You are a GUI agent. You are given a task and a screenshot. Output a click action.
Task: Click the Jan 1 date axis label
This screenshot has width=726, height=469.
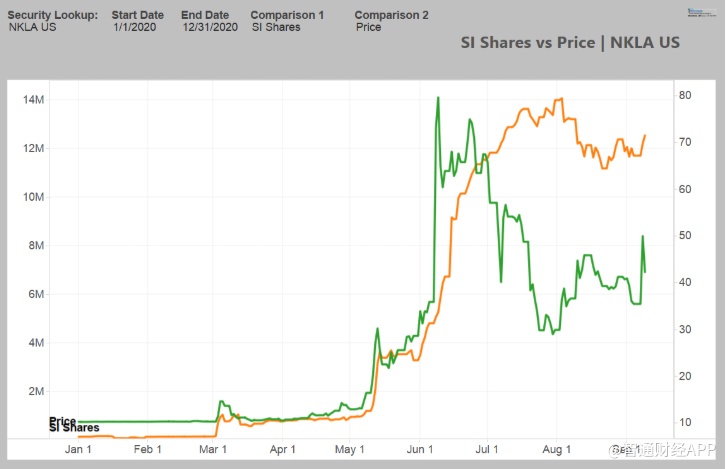click(78, 449)
